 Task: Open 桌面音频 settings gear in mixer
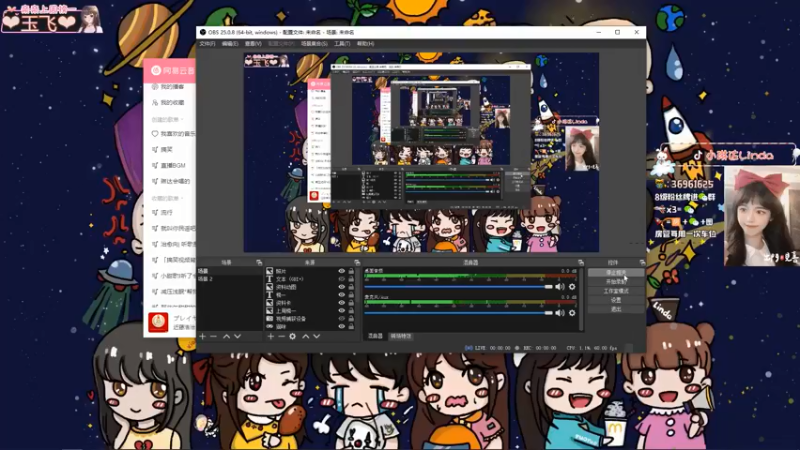coord(572,287)
